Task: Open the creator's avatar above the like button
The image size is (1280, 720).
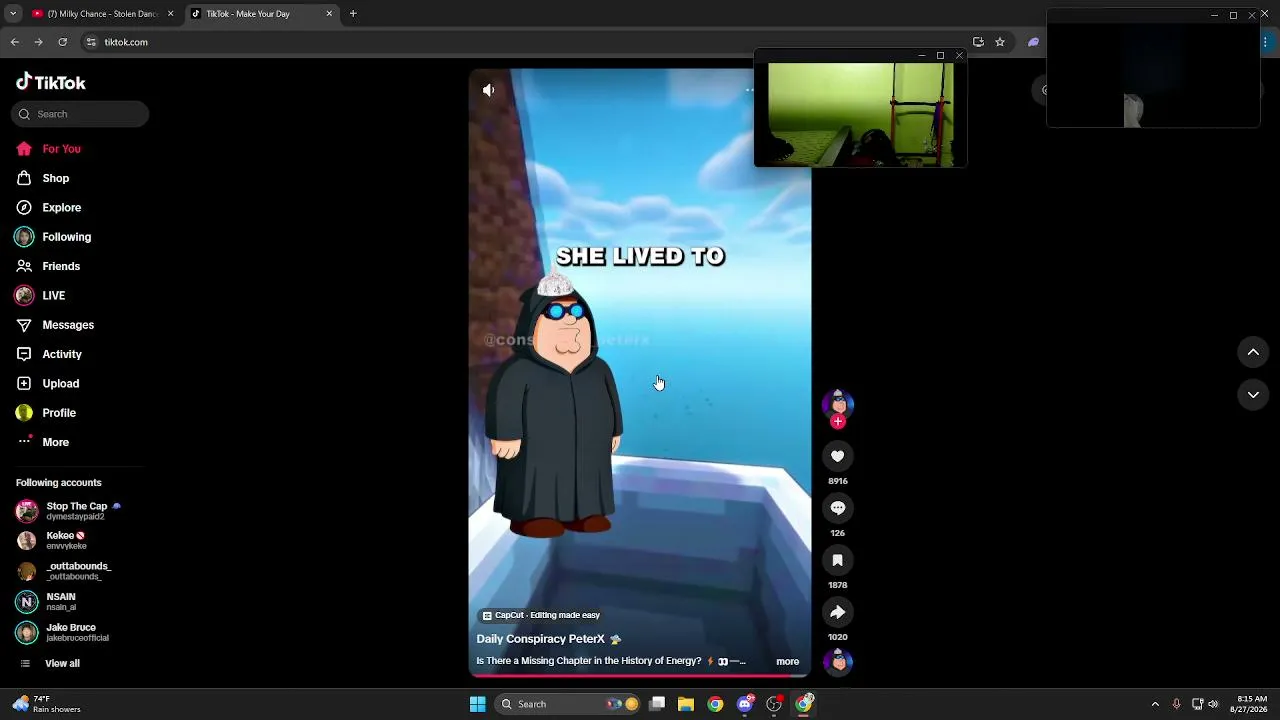Action: click(838, 404)
